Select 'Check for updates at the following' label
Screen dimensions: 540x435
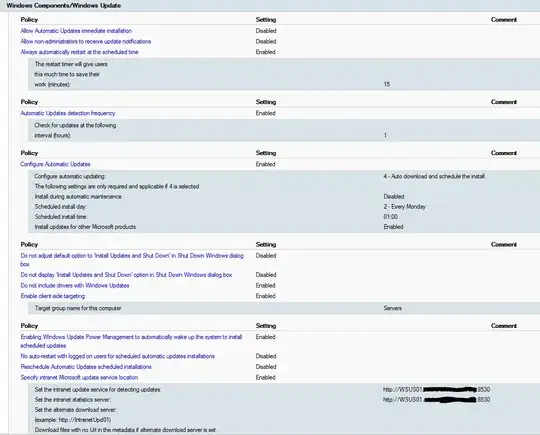tap(75, 125)
